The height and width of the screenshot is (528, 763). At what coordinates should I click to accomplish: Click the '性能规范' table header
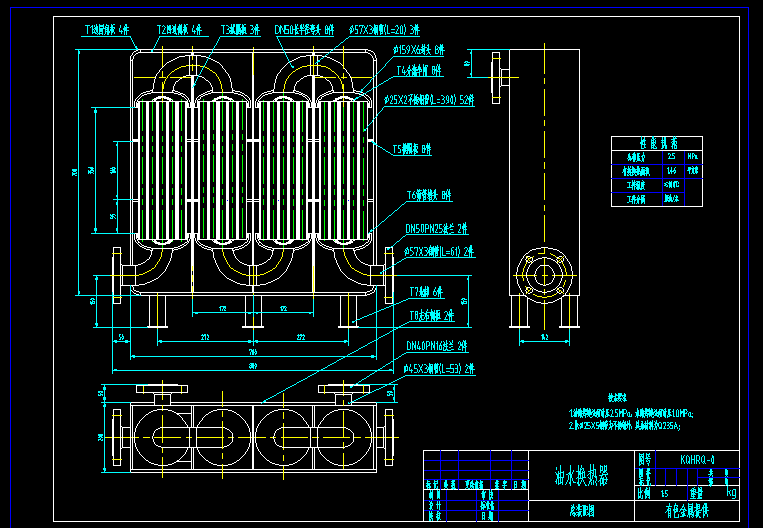tap(658, 144)
